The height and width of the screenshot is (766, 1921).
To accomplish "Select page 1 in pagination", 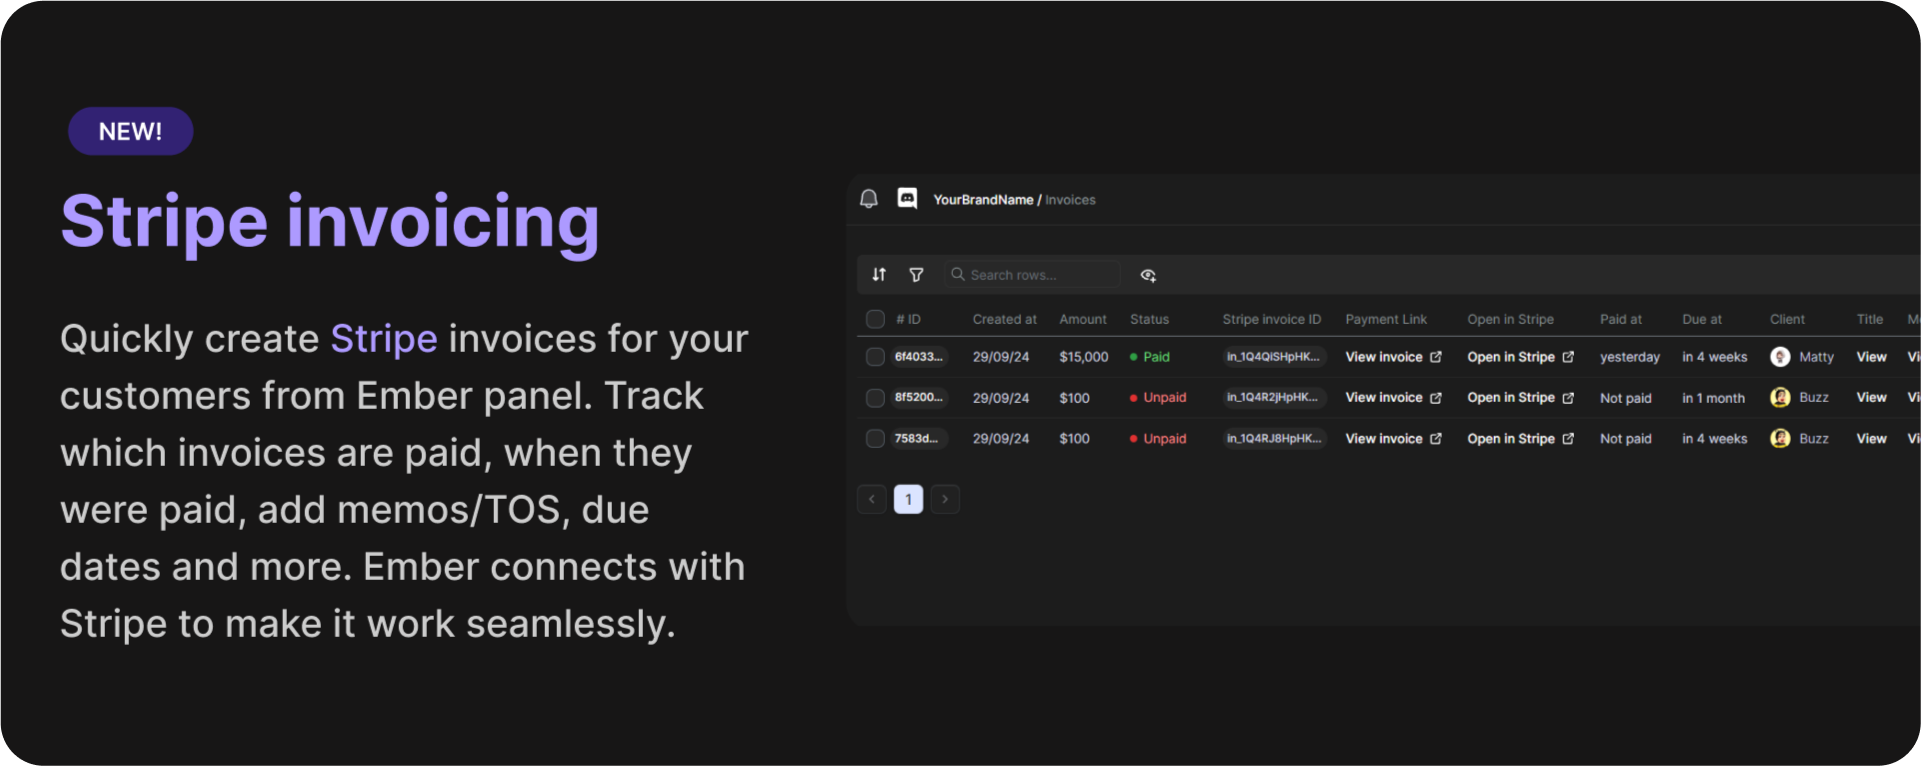I will (908, 499).
